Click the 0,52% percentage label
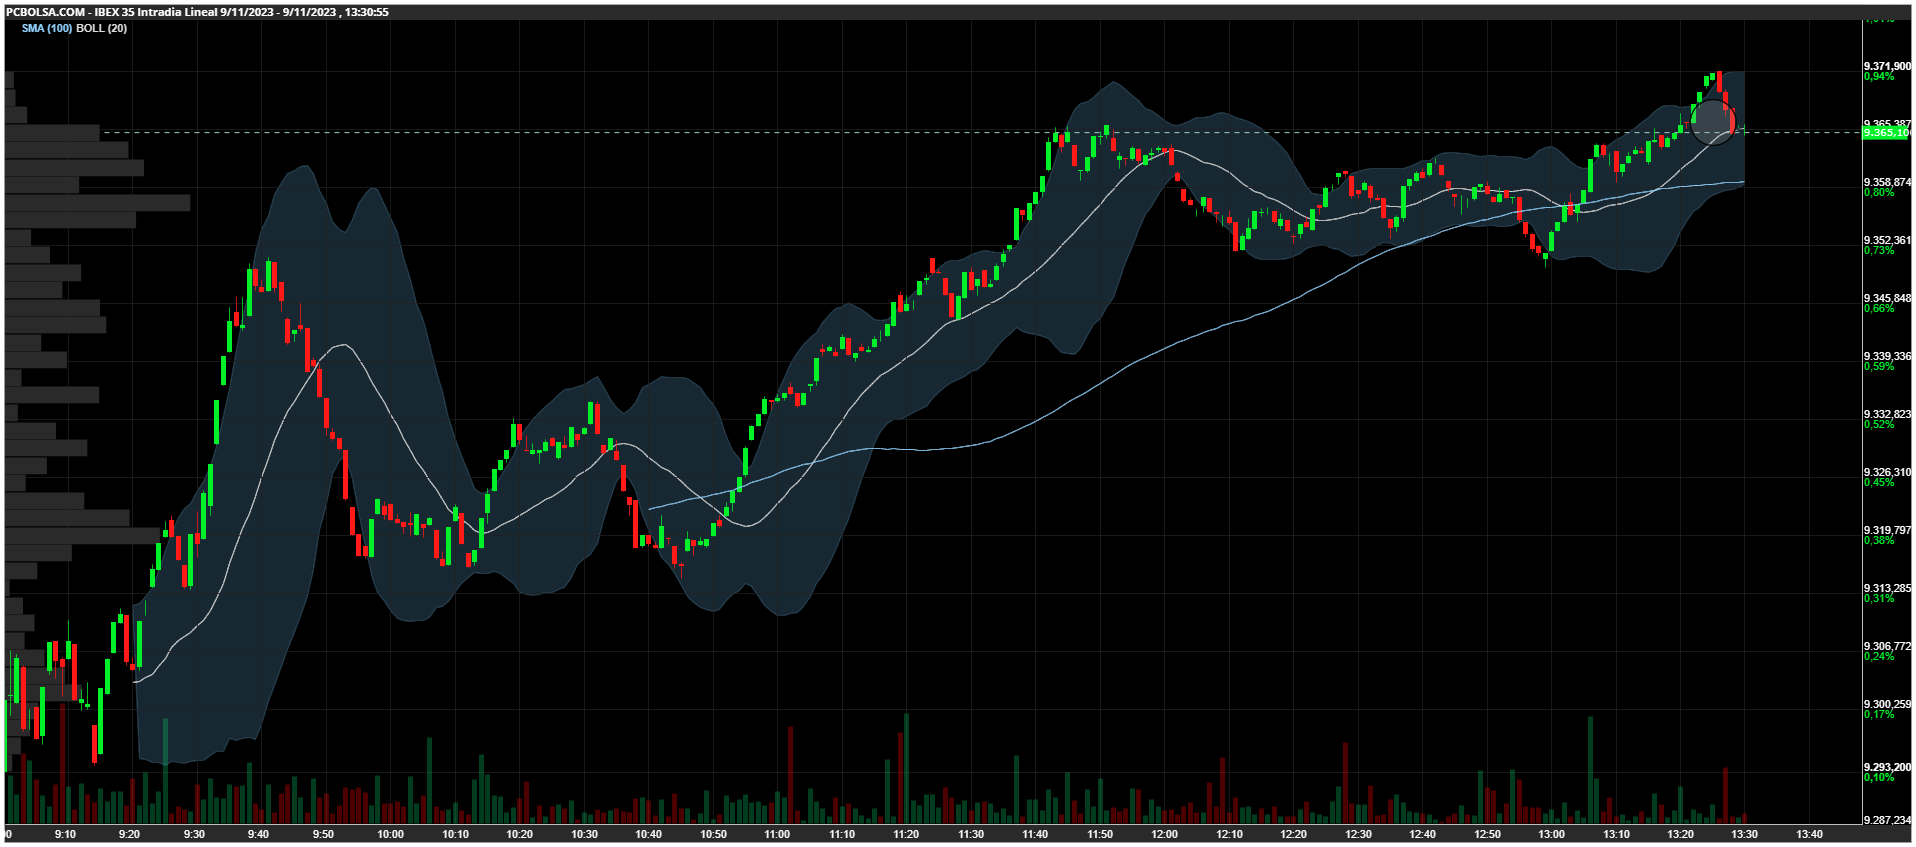 point(1879,424)
